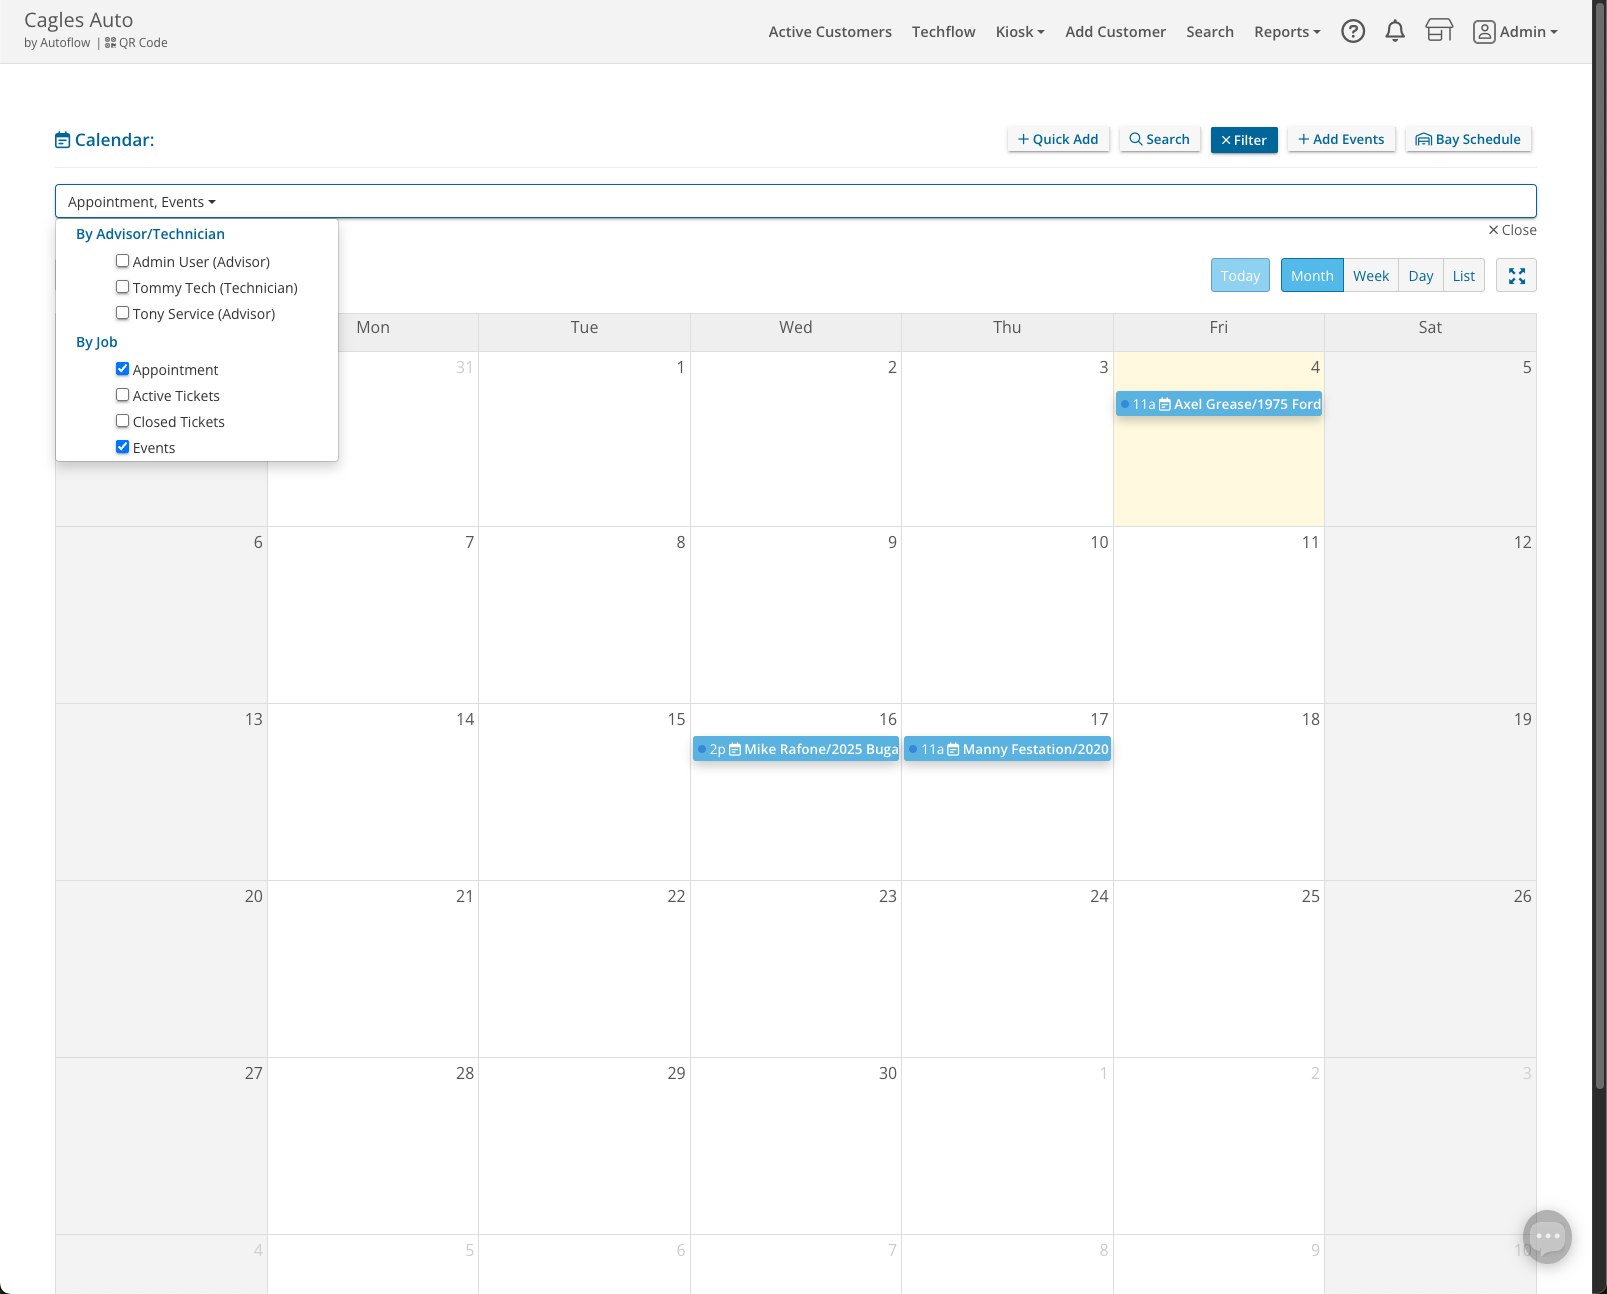This screenshot has height=1294, width=1607.
Task: Click the Quick Add button
Action: (x=1057, y=140)
